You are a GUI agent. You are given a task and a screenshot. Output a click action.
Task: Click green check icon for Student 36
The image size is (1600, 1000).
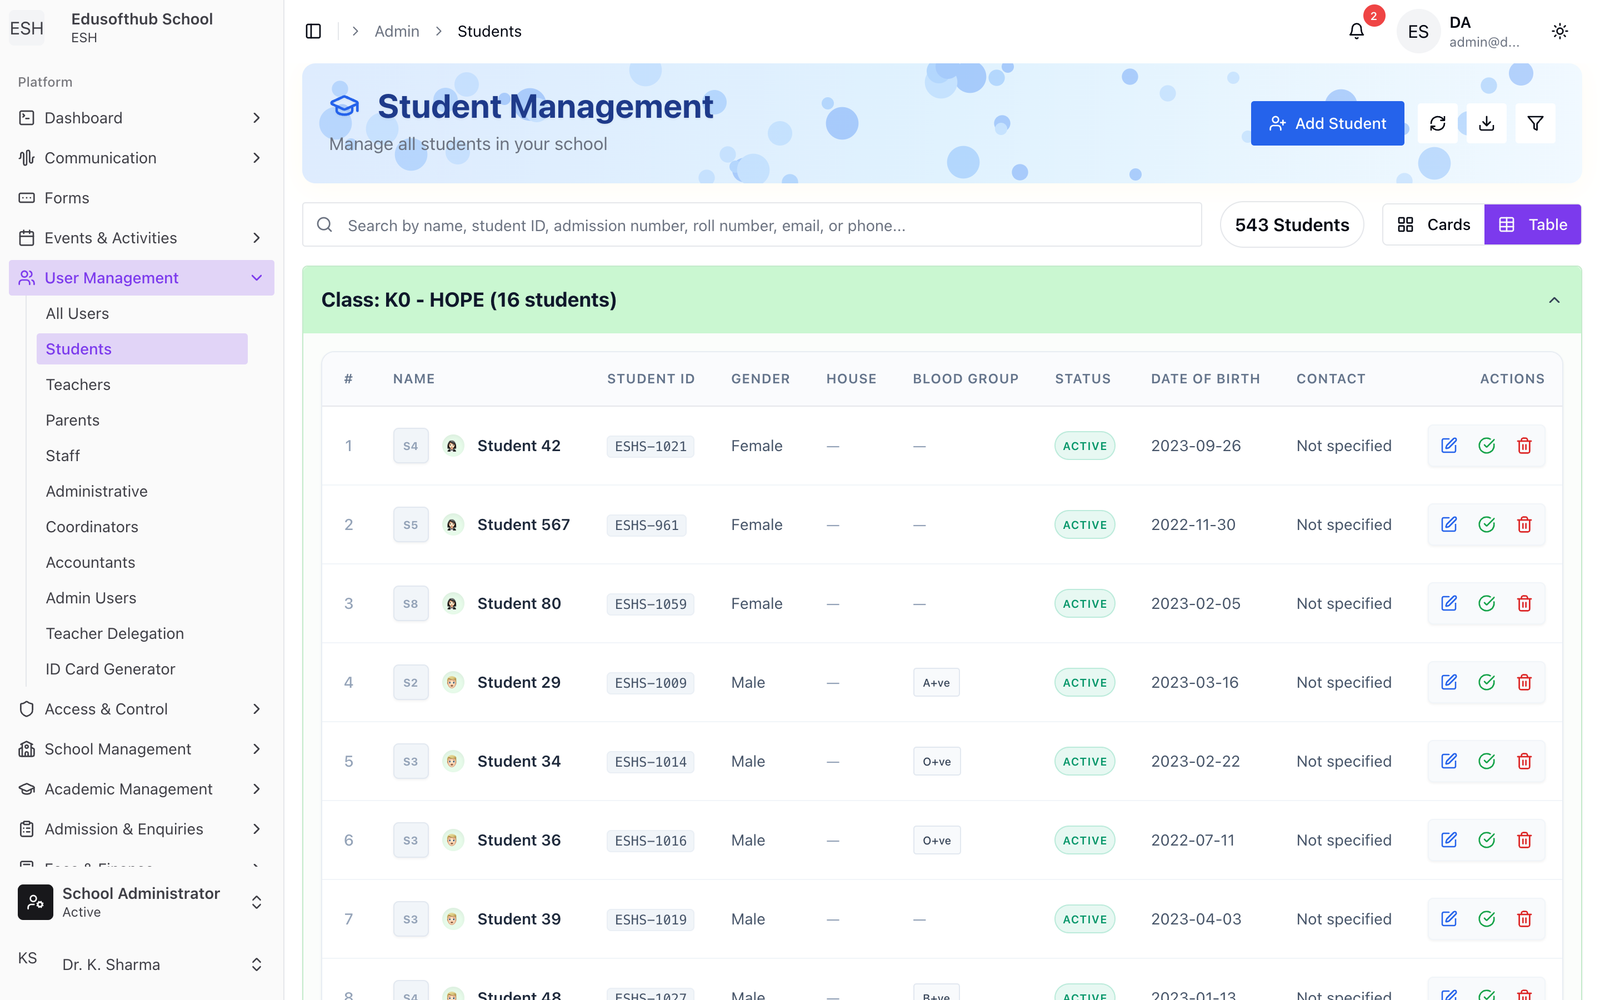(1486, 840)
